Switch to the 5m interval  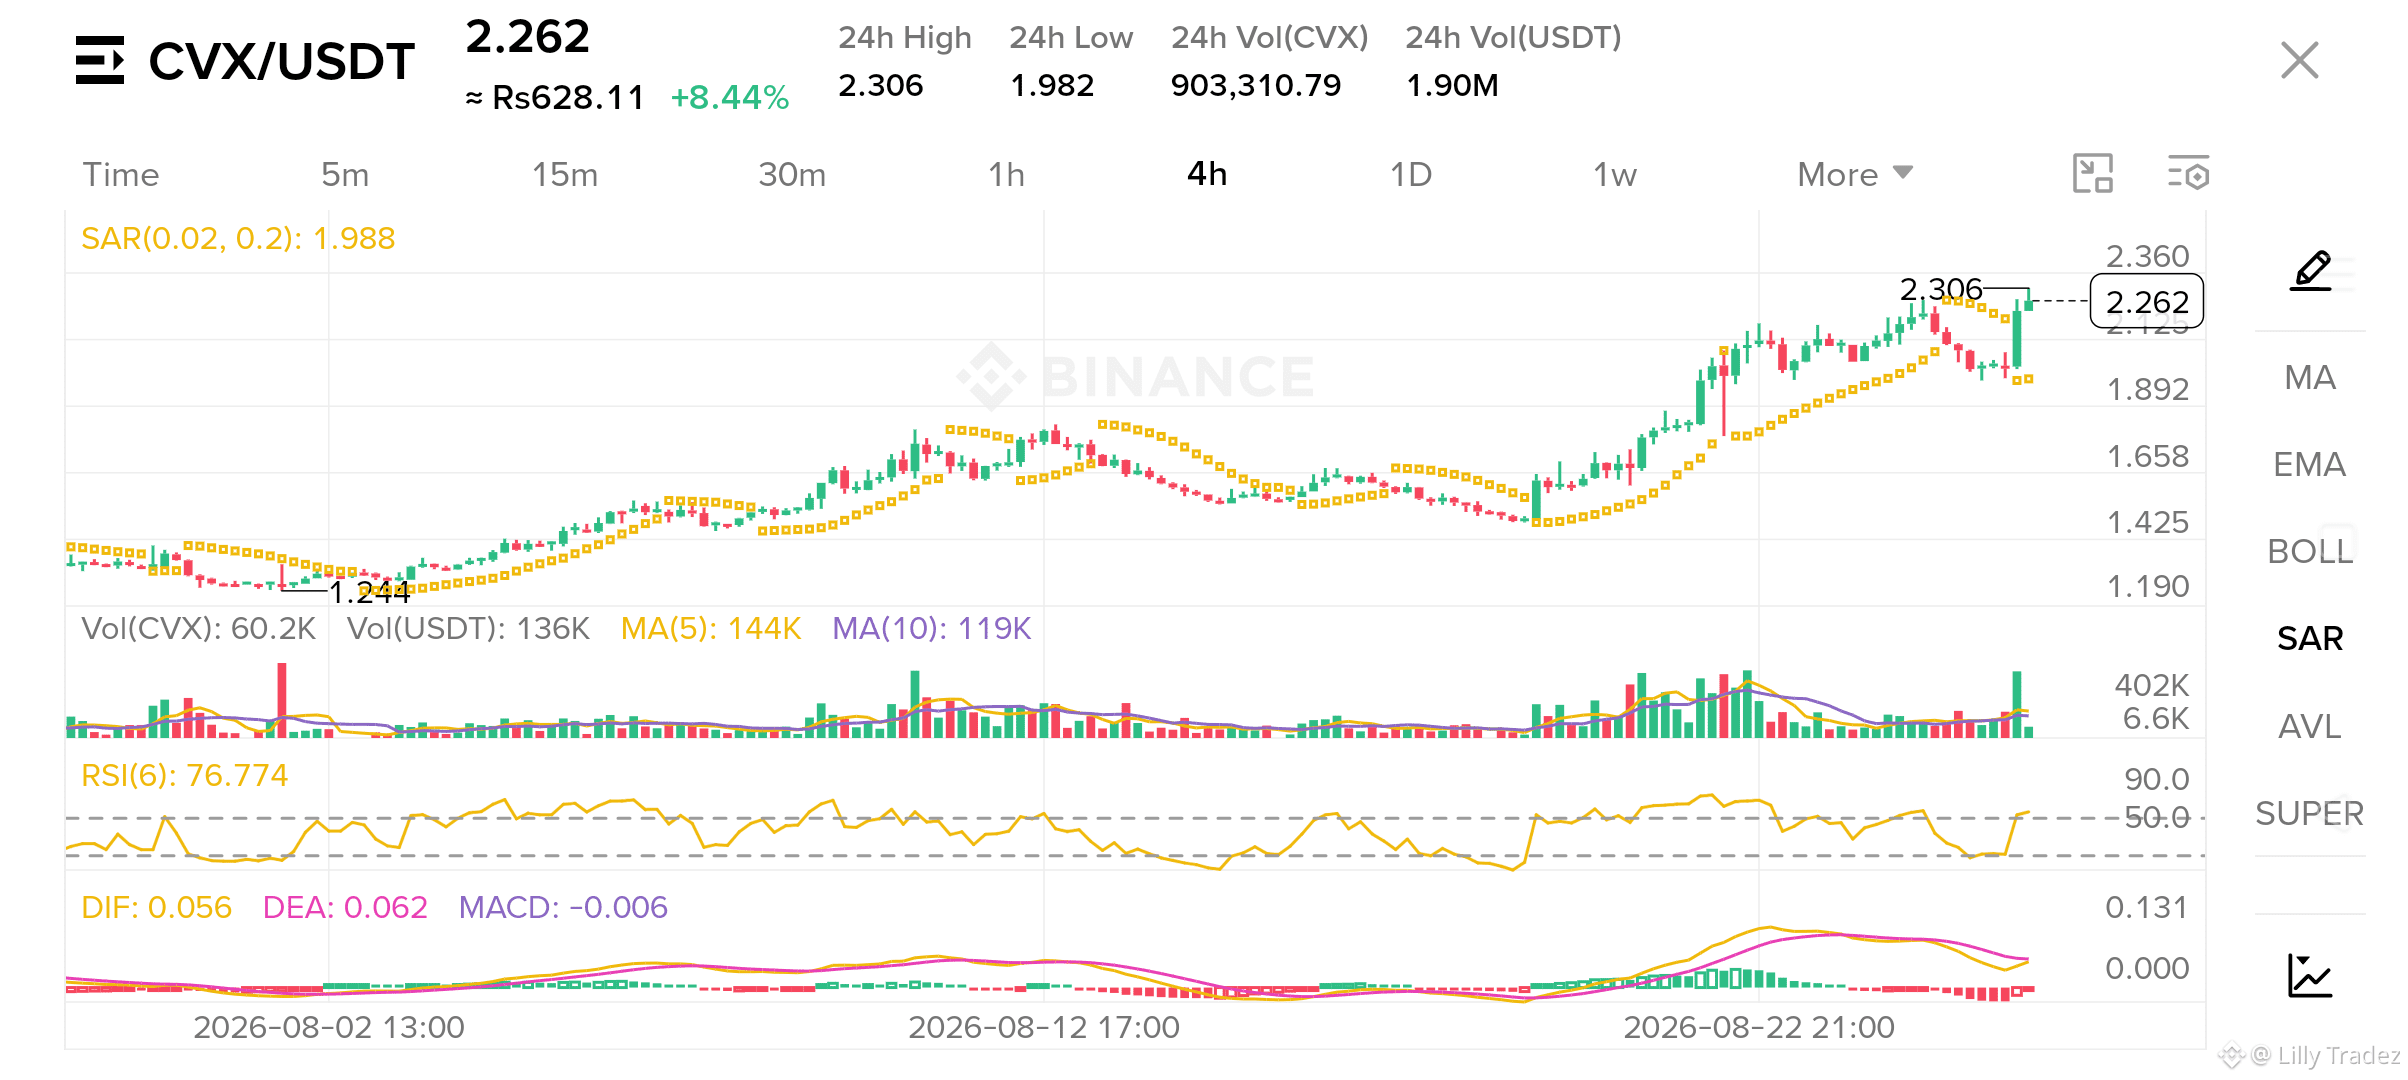(x=345, y=175)
